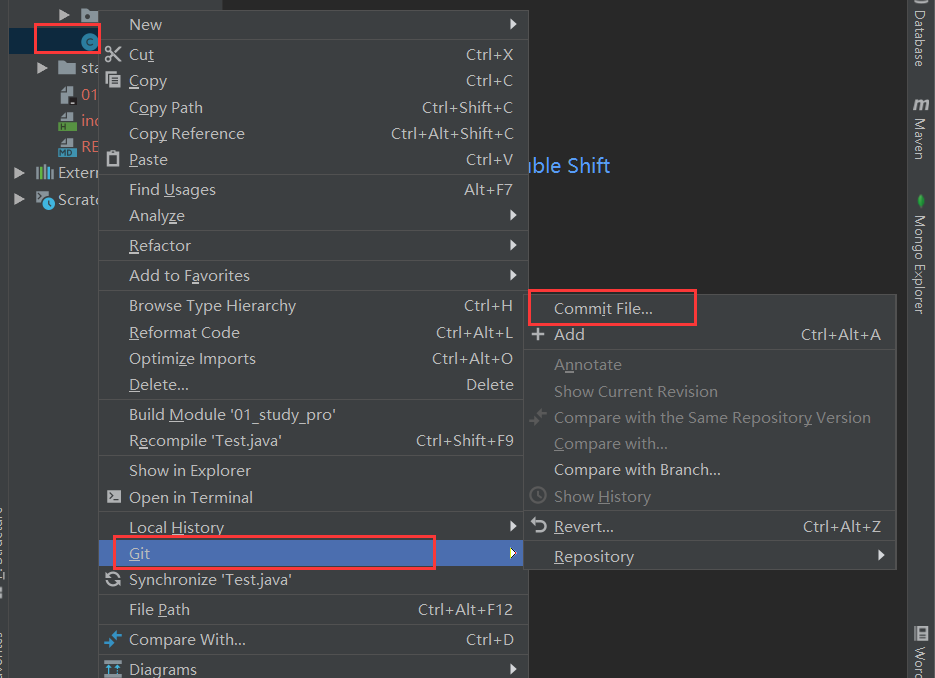This screenshot has height=678, width=935.
Task: Click the Synchronize refresh icon
Action: coord(113,579)
